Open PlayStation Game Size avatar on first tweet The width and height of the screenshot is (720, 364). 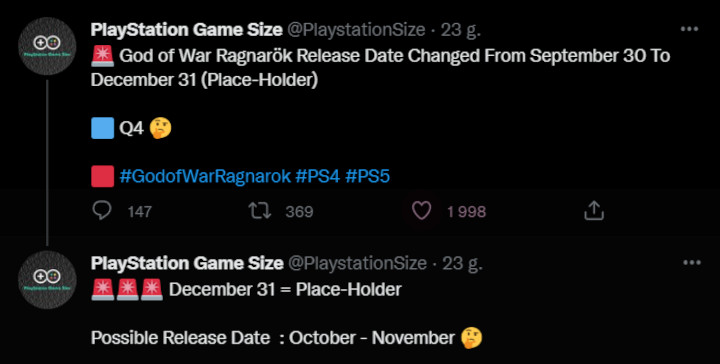(x=47, y=46)
